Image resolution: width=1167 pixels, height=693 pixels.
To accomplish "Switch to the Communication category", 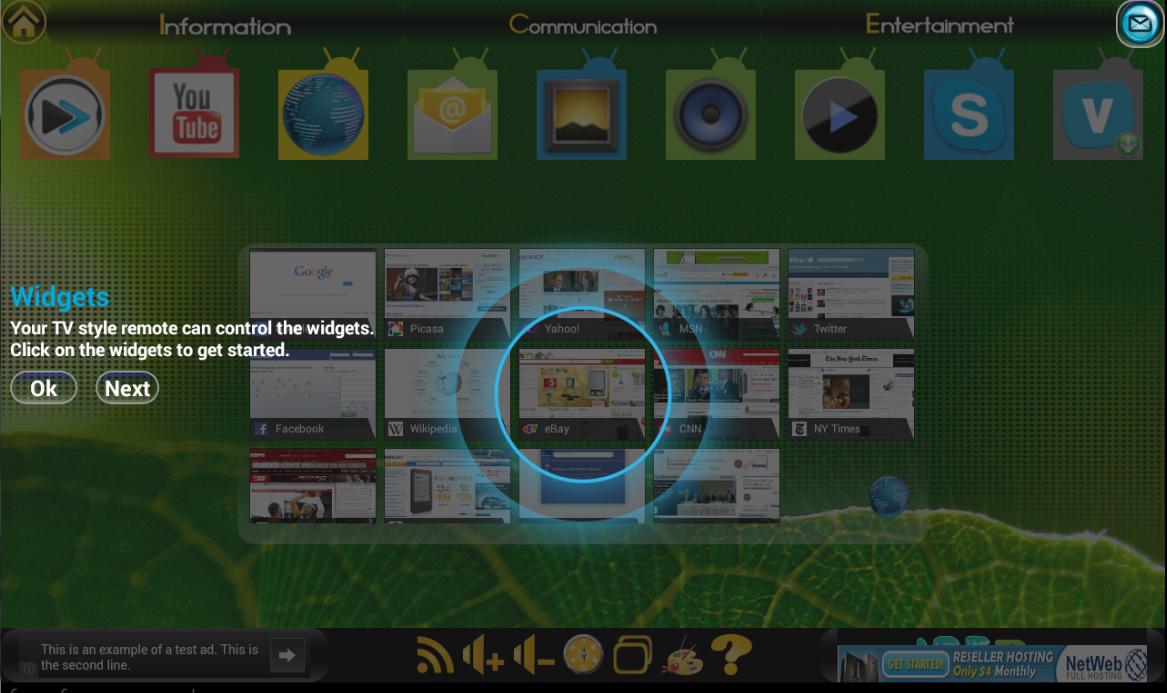I will click(583, 25).
